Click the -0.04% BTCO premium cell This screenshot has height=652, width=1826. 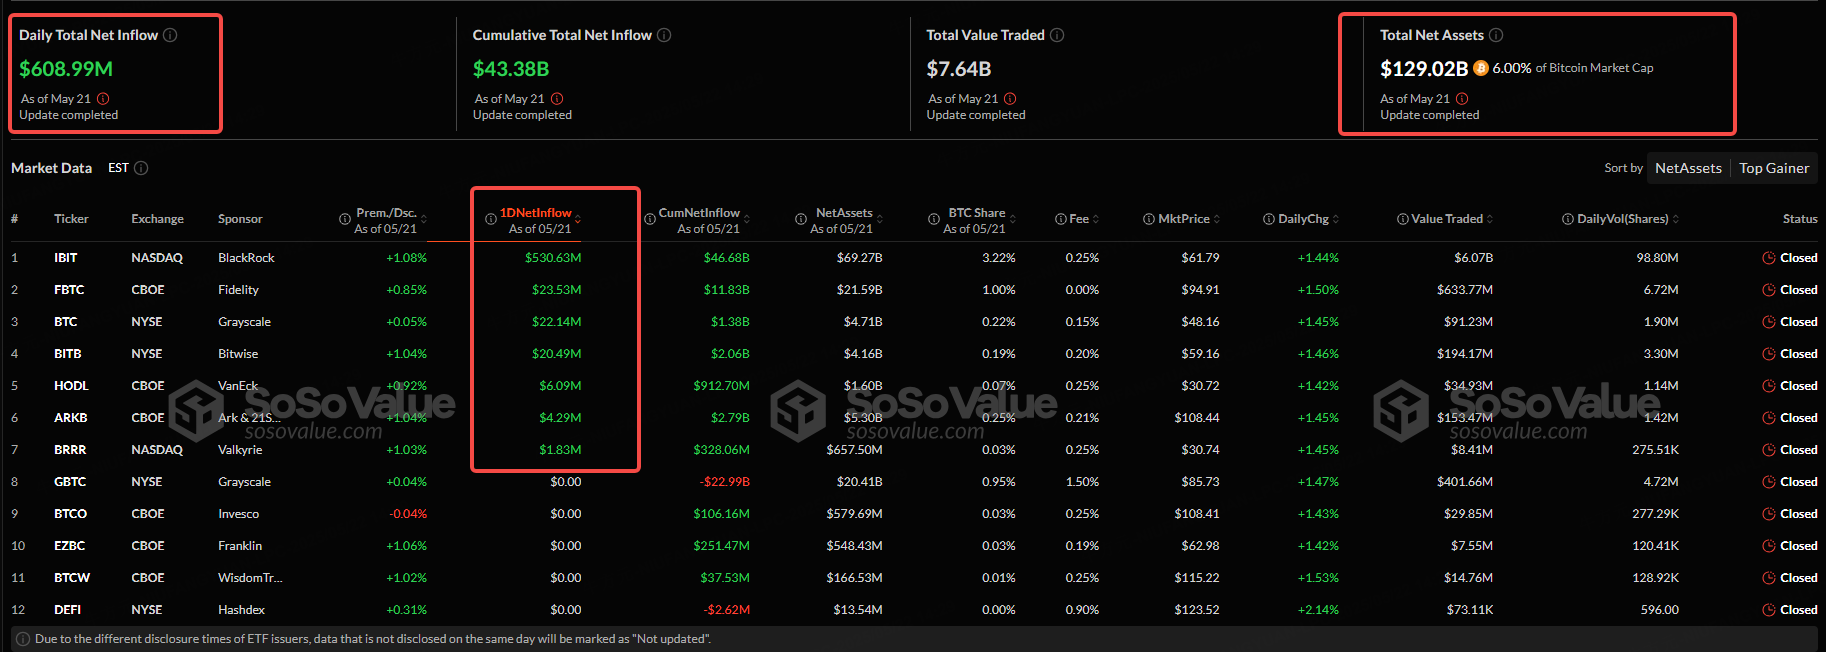408,514
